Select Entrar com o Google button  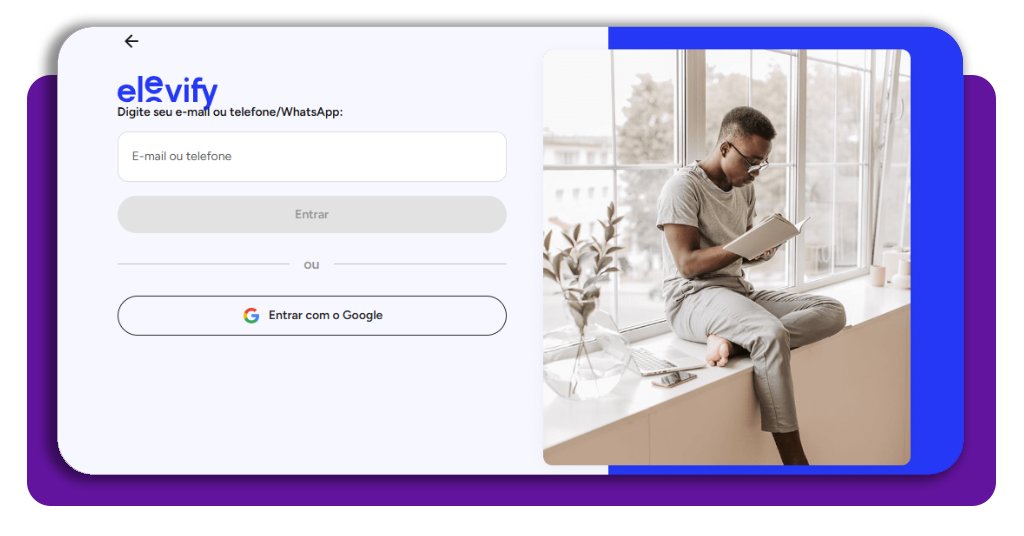(x=312, y=315)
